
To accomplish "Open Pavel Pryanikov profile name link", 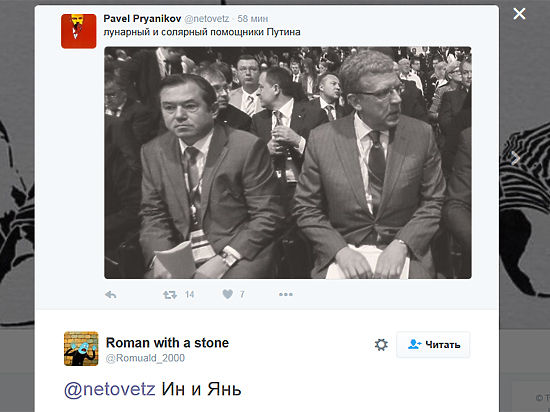I will [142, 19].
